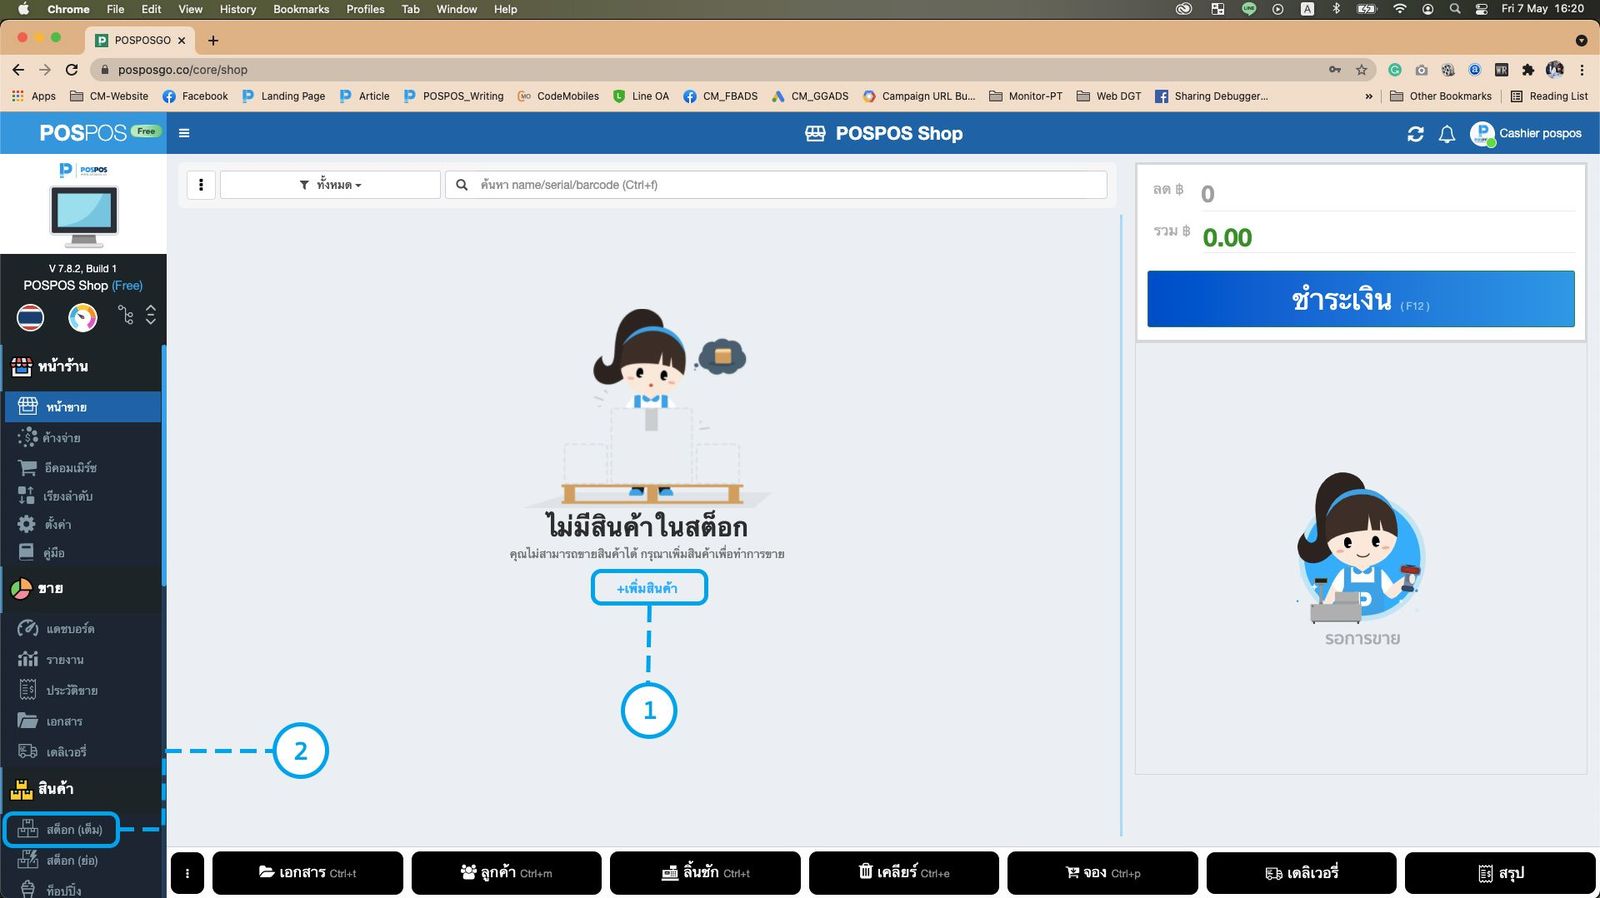Click the ลูกค้า customer button
This screenshot has width=1600, height=898.
click(506, 873)
